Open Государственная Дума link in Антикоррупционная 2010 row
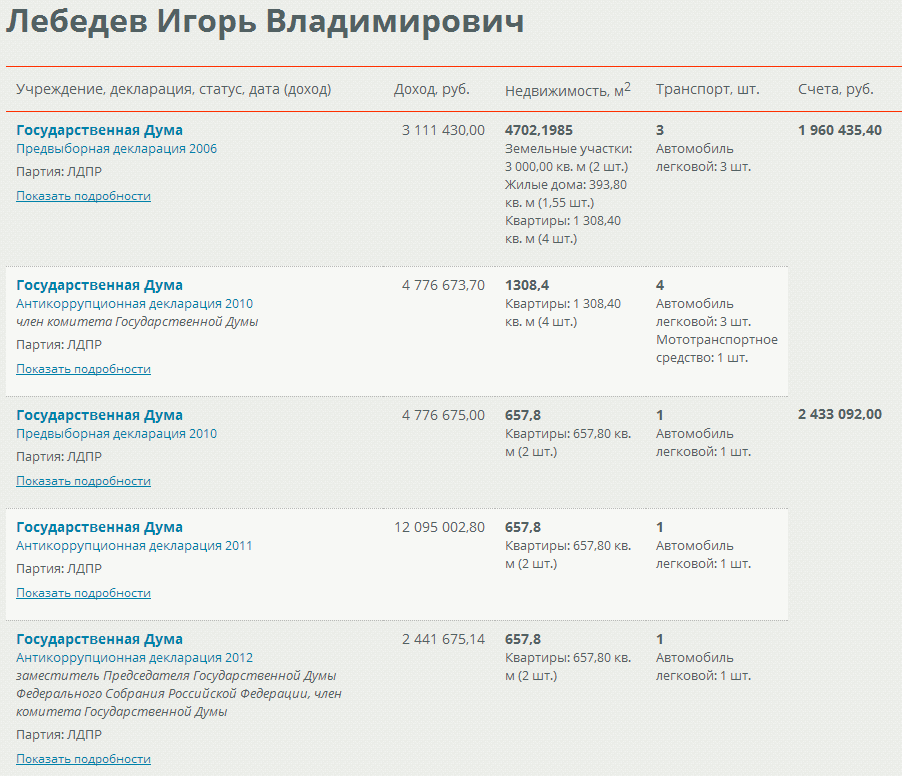Image resolution: width=902 pixels, height=776 pixels. coord(99,285)
